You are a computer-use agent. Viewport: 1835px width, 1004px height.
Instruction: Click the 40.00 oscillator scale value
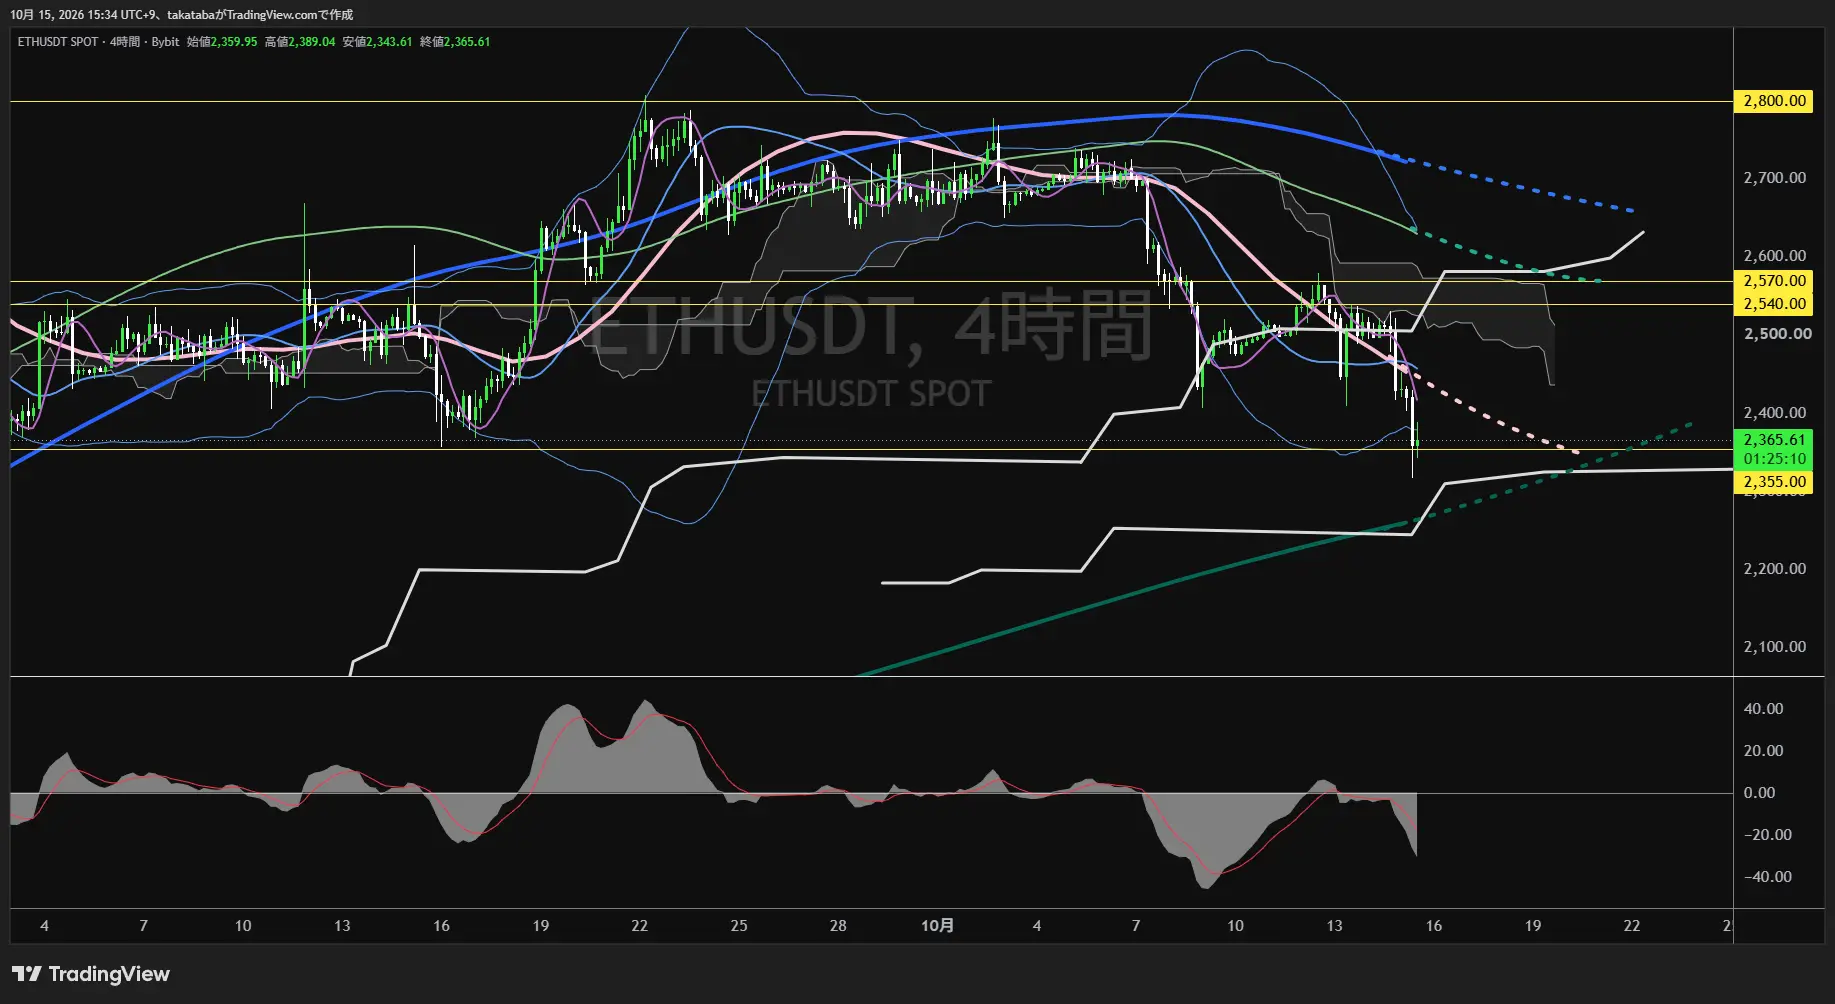pyautogui.click(x=1763, y=709)
